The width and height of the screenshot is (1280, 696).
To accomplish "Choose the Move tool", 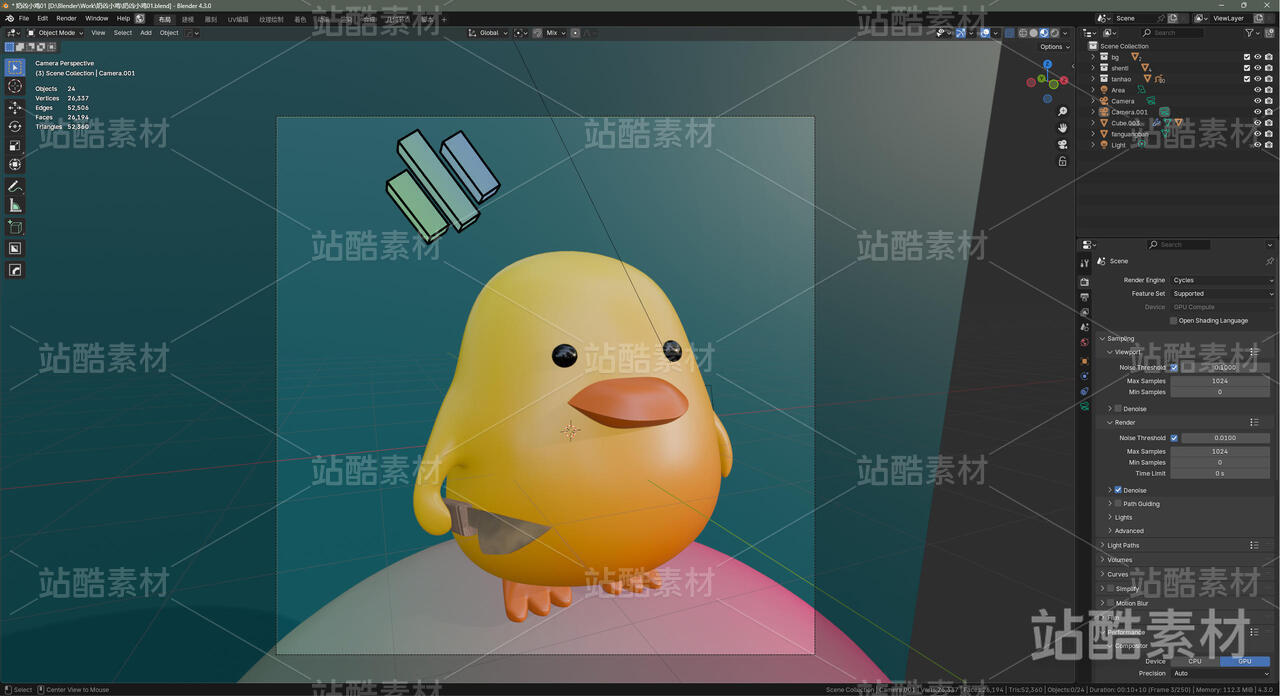I will [x=15, y=107].
